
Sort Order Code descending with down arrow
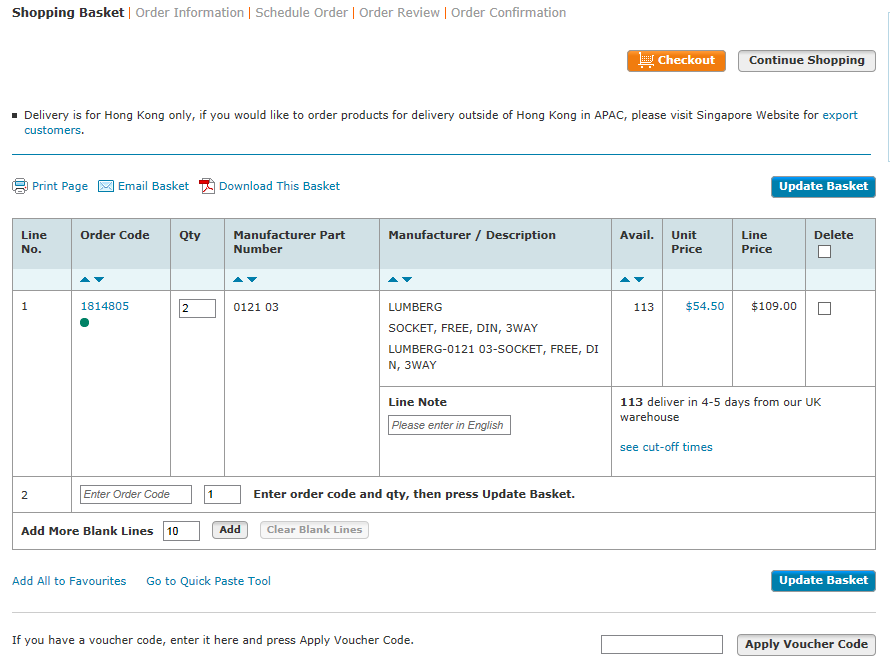pyautogui.click(x=99, y=279)
